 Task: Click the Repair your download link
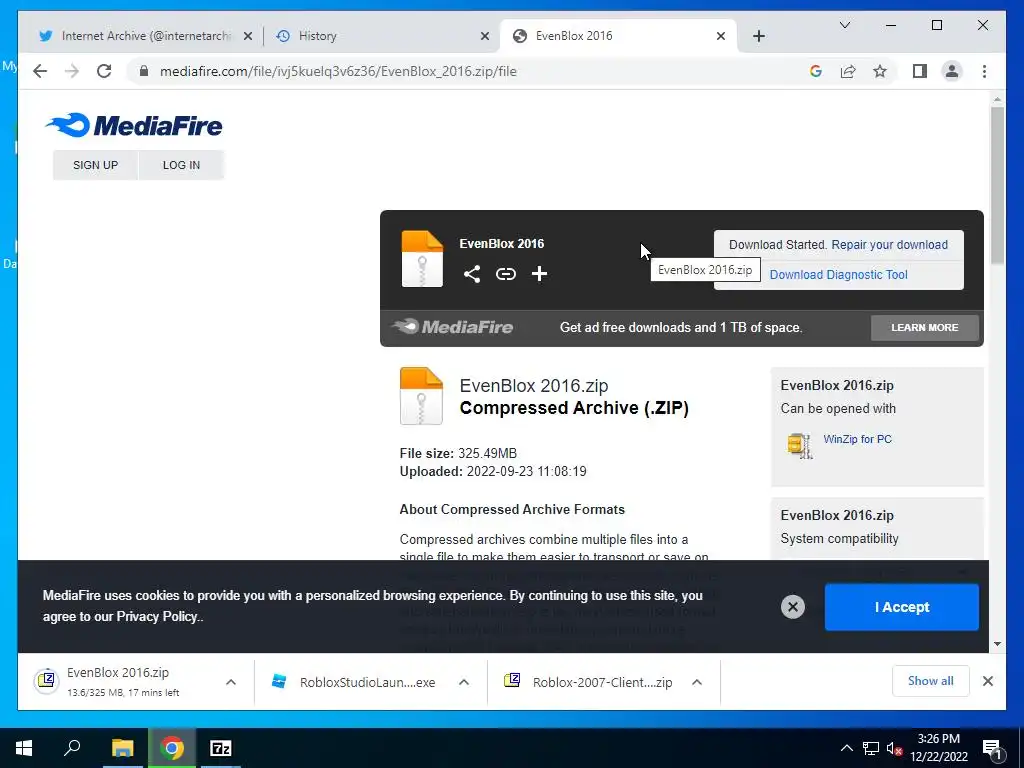point(889,245)
